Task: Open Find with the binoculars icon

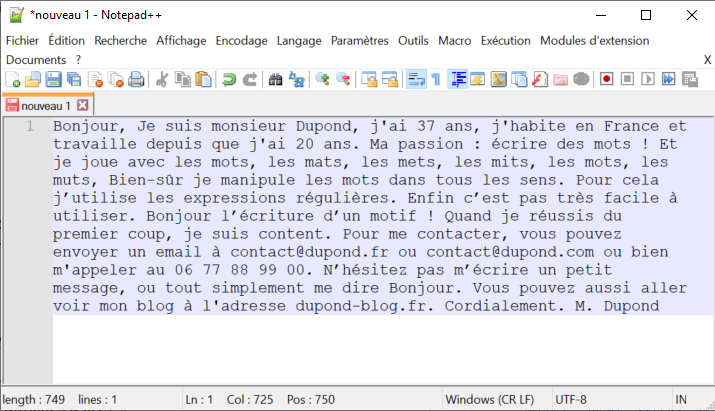Action: tap(276, 79)
